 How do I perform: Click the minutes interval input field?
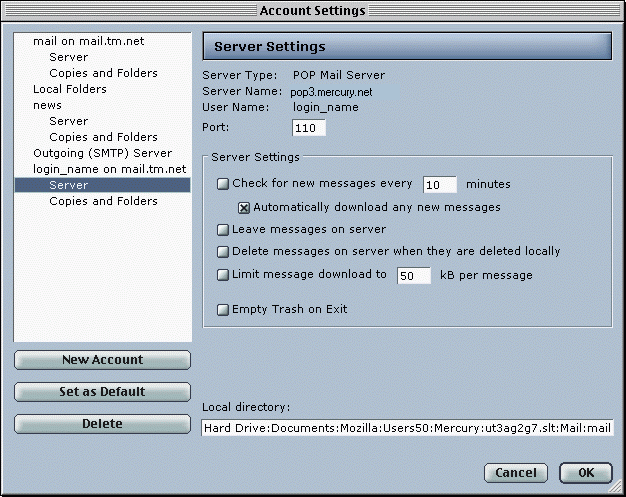[x=440, y=185]
